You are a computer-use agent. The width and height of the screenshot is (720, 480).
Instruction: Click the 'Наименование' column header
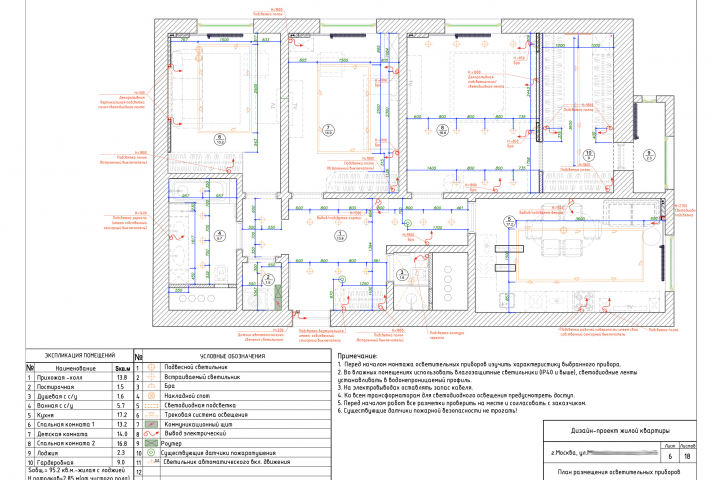75,368
